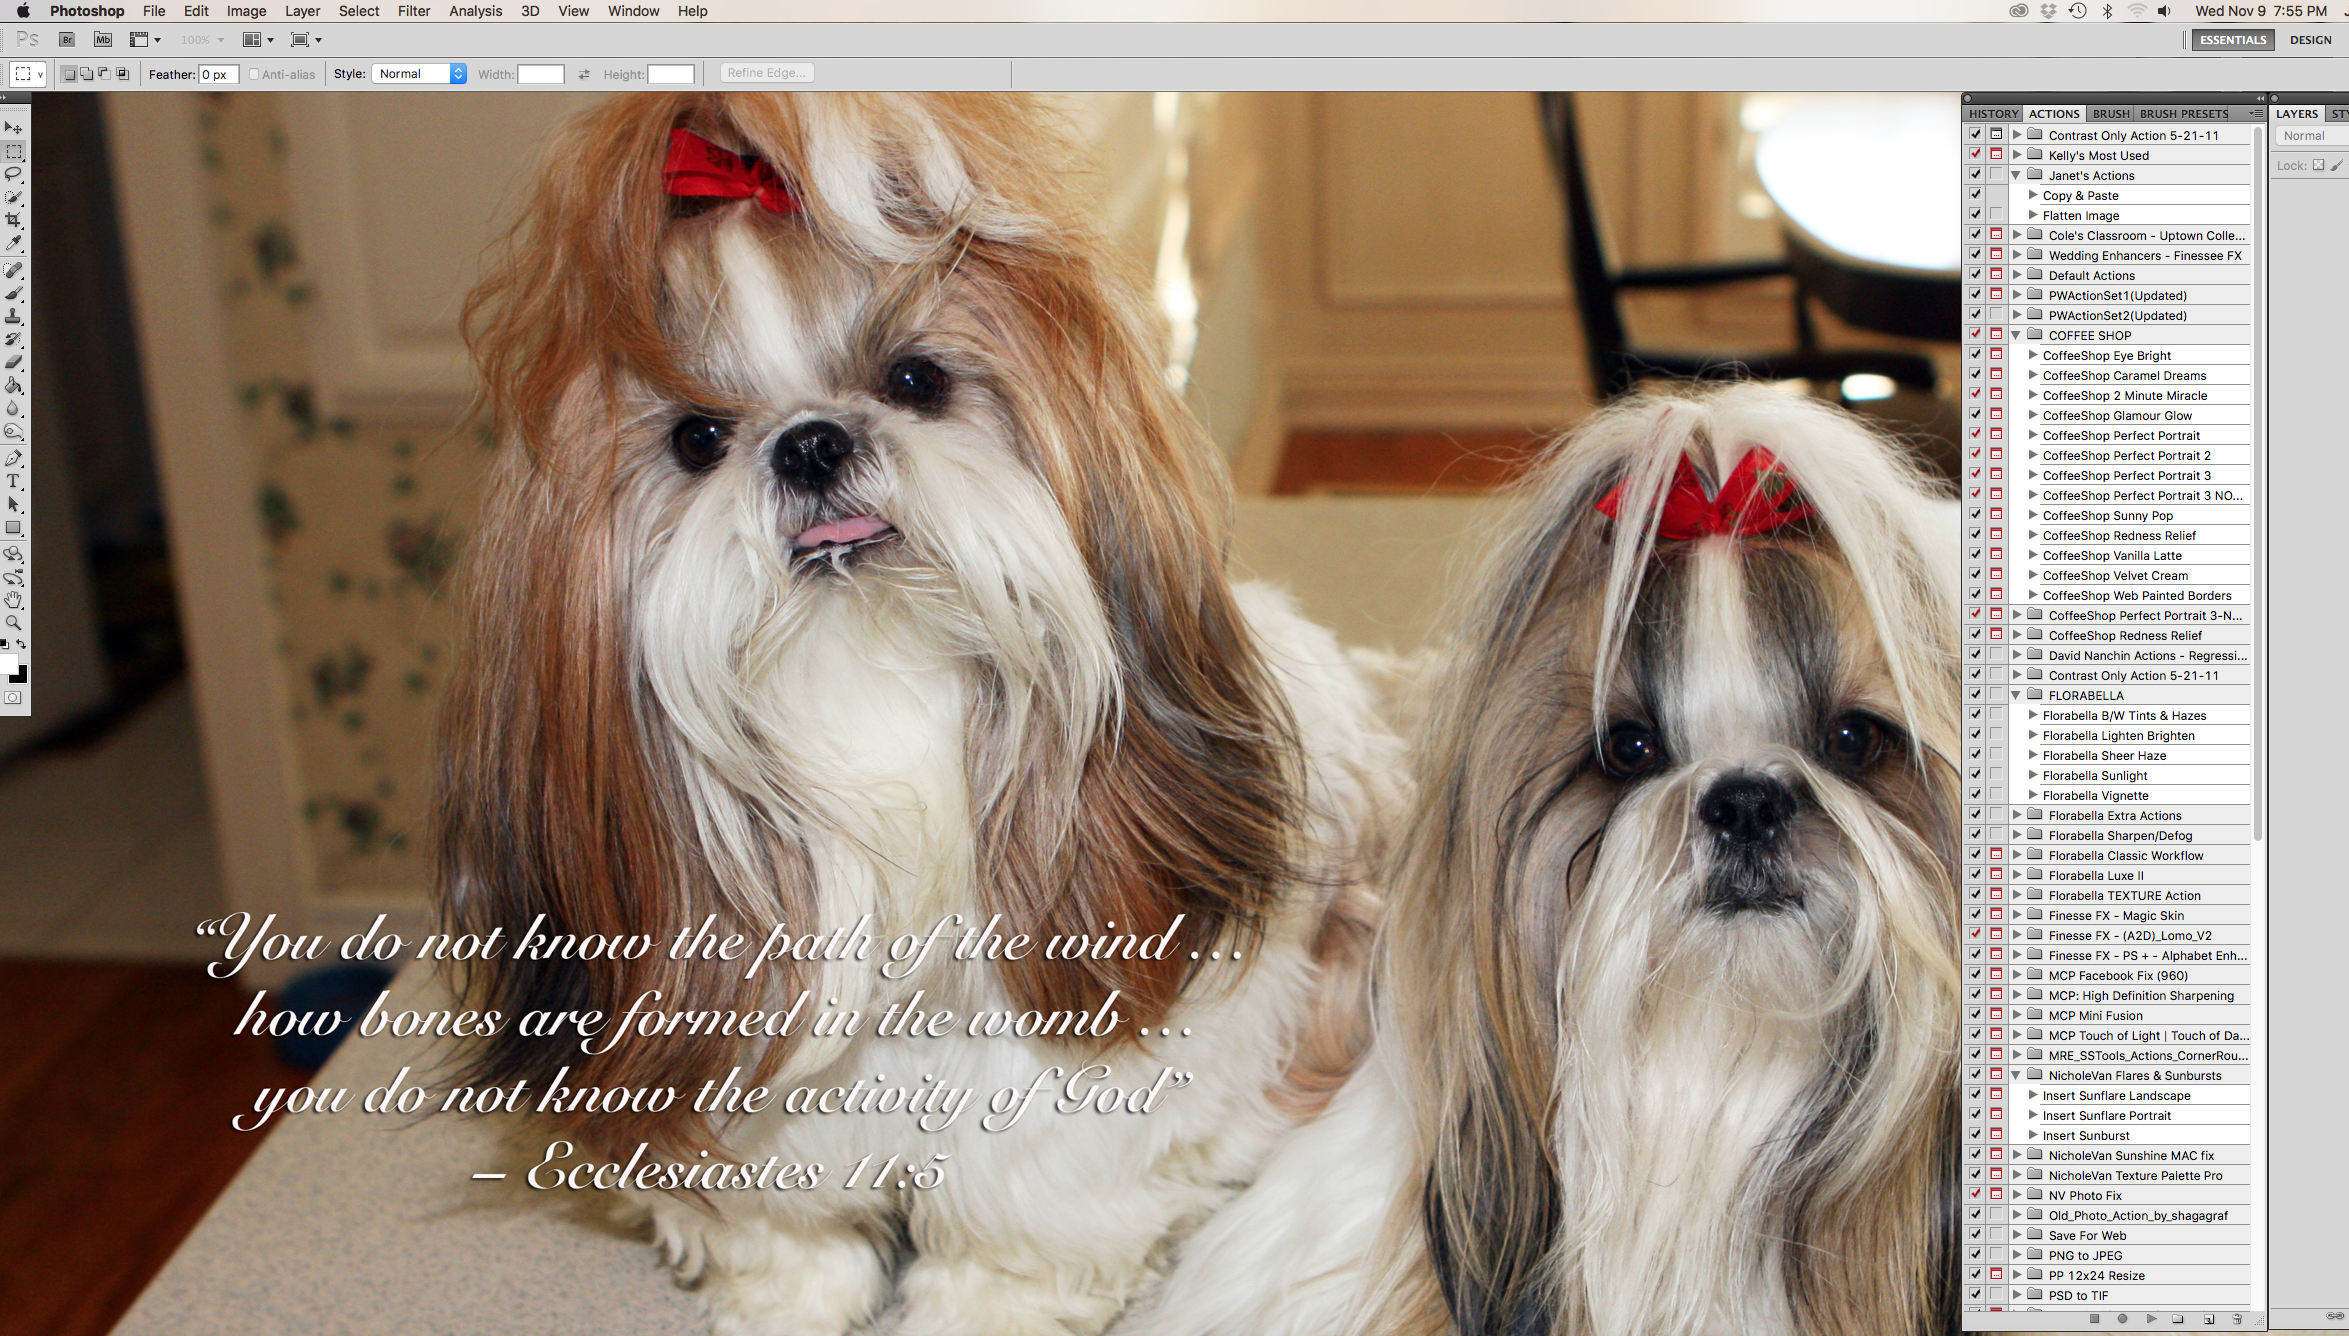
Task: Collapse the Janet's Actions set
Action: point(2016,175)
